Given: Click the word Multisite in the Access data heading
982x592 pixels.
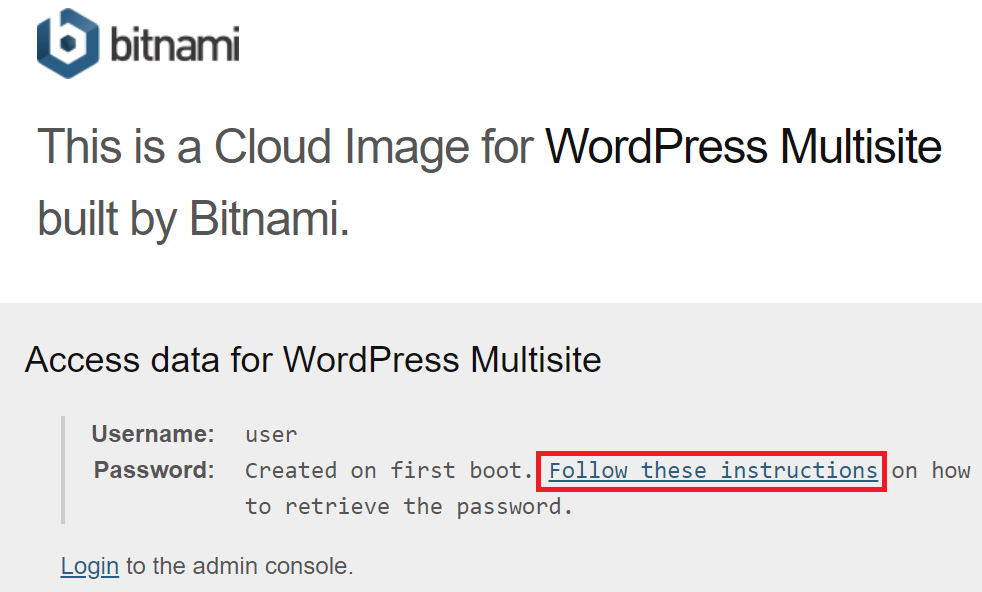Looking at the screenshot, I should [x=535, y=360].
